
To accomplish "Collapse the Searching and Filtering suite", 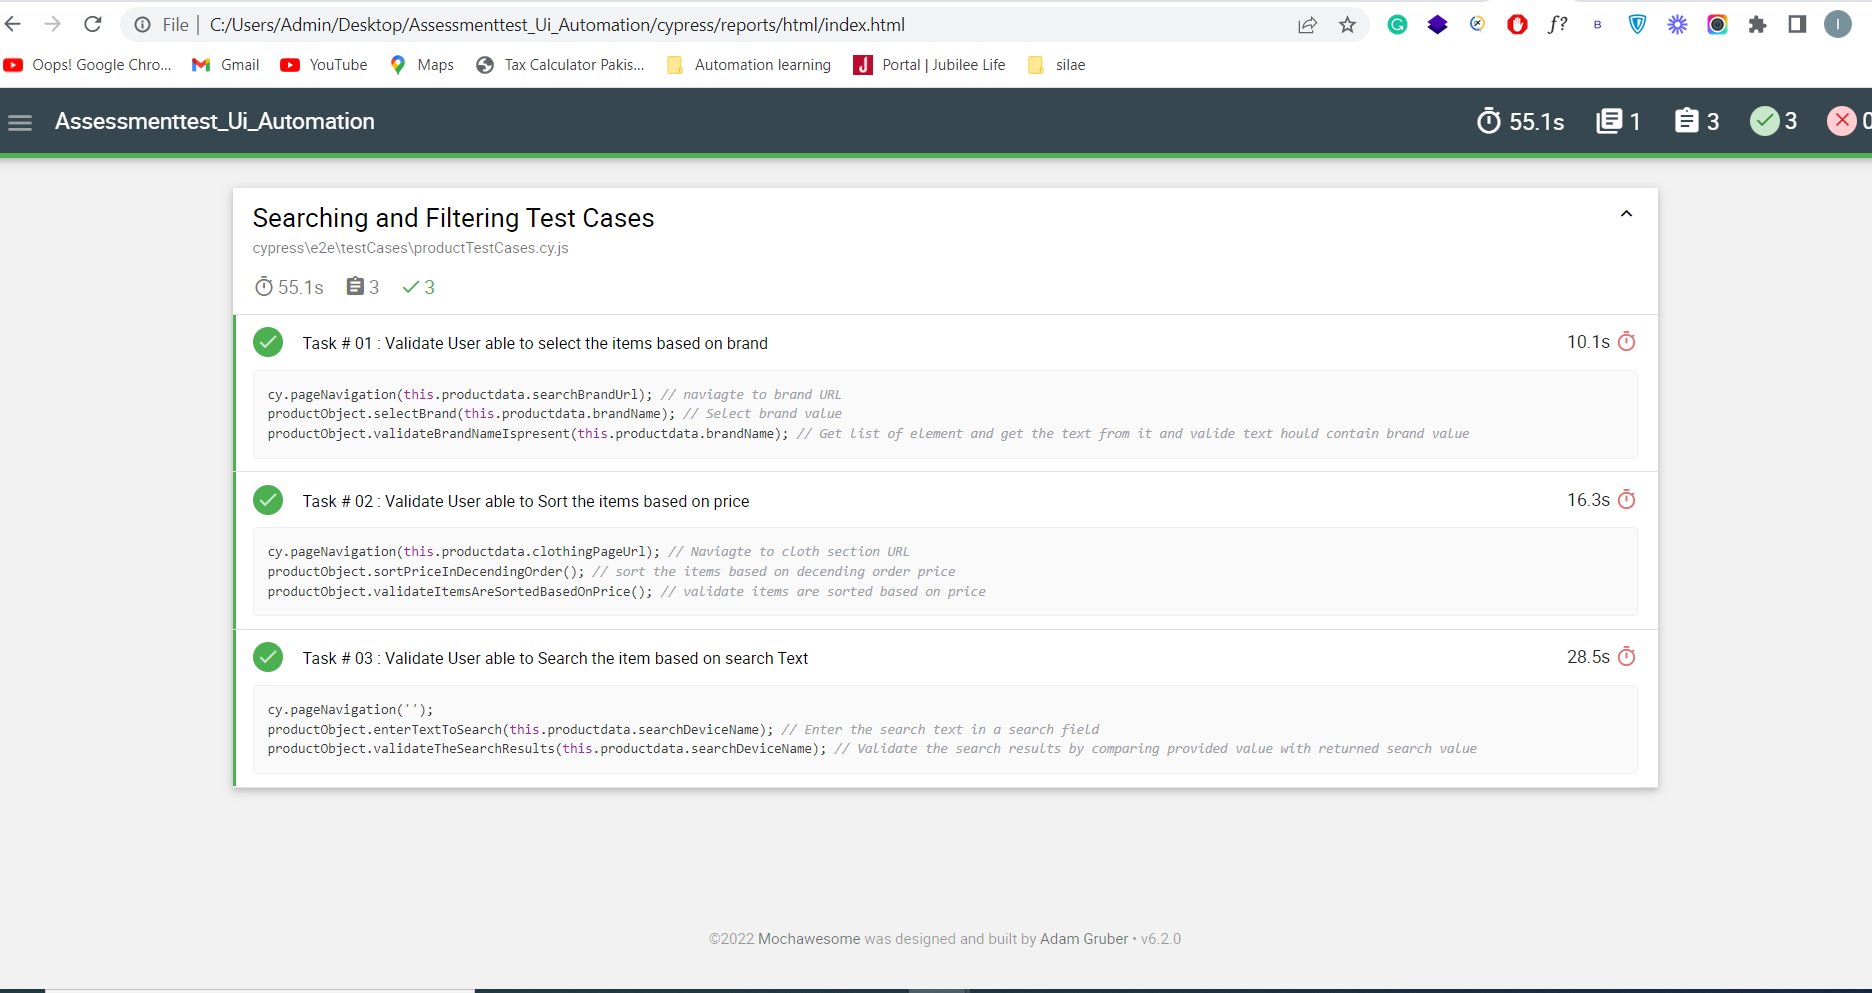I will click(1626, 214).
